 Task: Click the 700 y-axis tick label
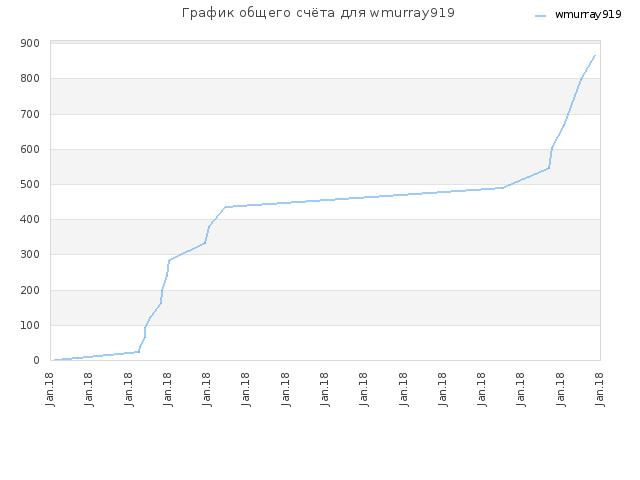30,114
